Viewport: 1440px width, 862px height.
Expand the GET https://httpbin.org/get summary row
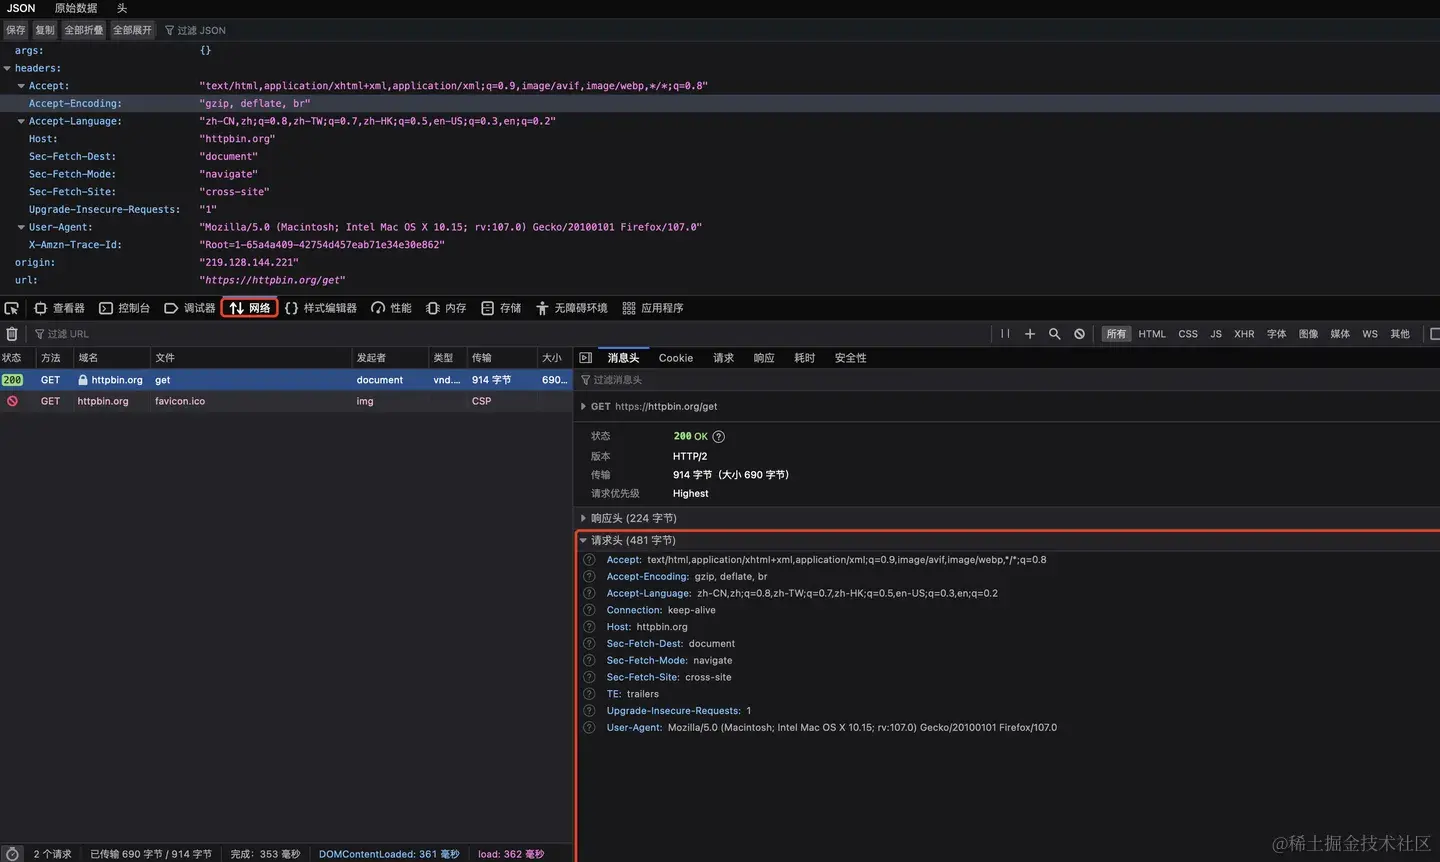pyautogui.click(x=583, y=407)
